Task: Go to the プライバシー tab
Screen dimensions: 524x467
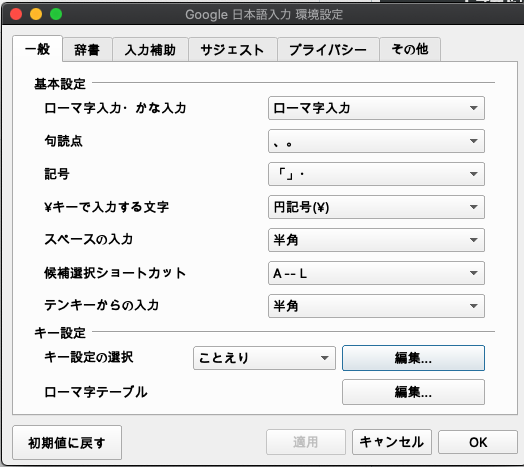Action: (328, 50)
